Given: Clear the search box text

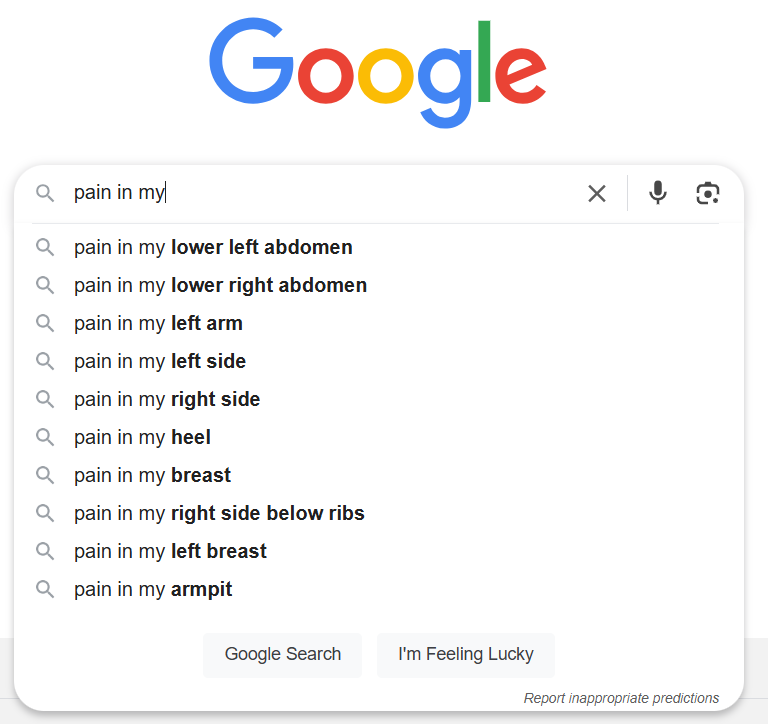Looking at the screenshot, I should (597, 193).
